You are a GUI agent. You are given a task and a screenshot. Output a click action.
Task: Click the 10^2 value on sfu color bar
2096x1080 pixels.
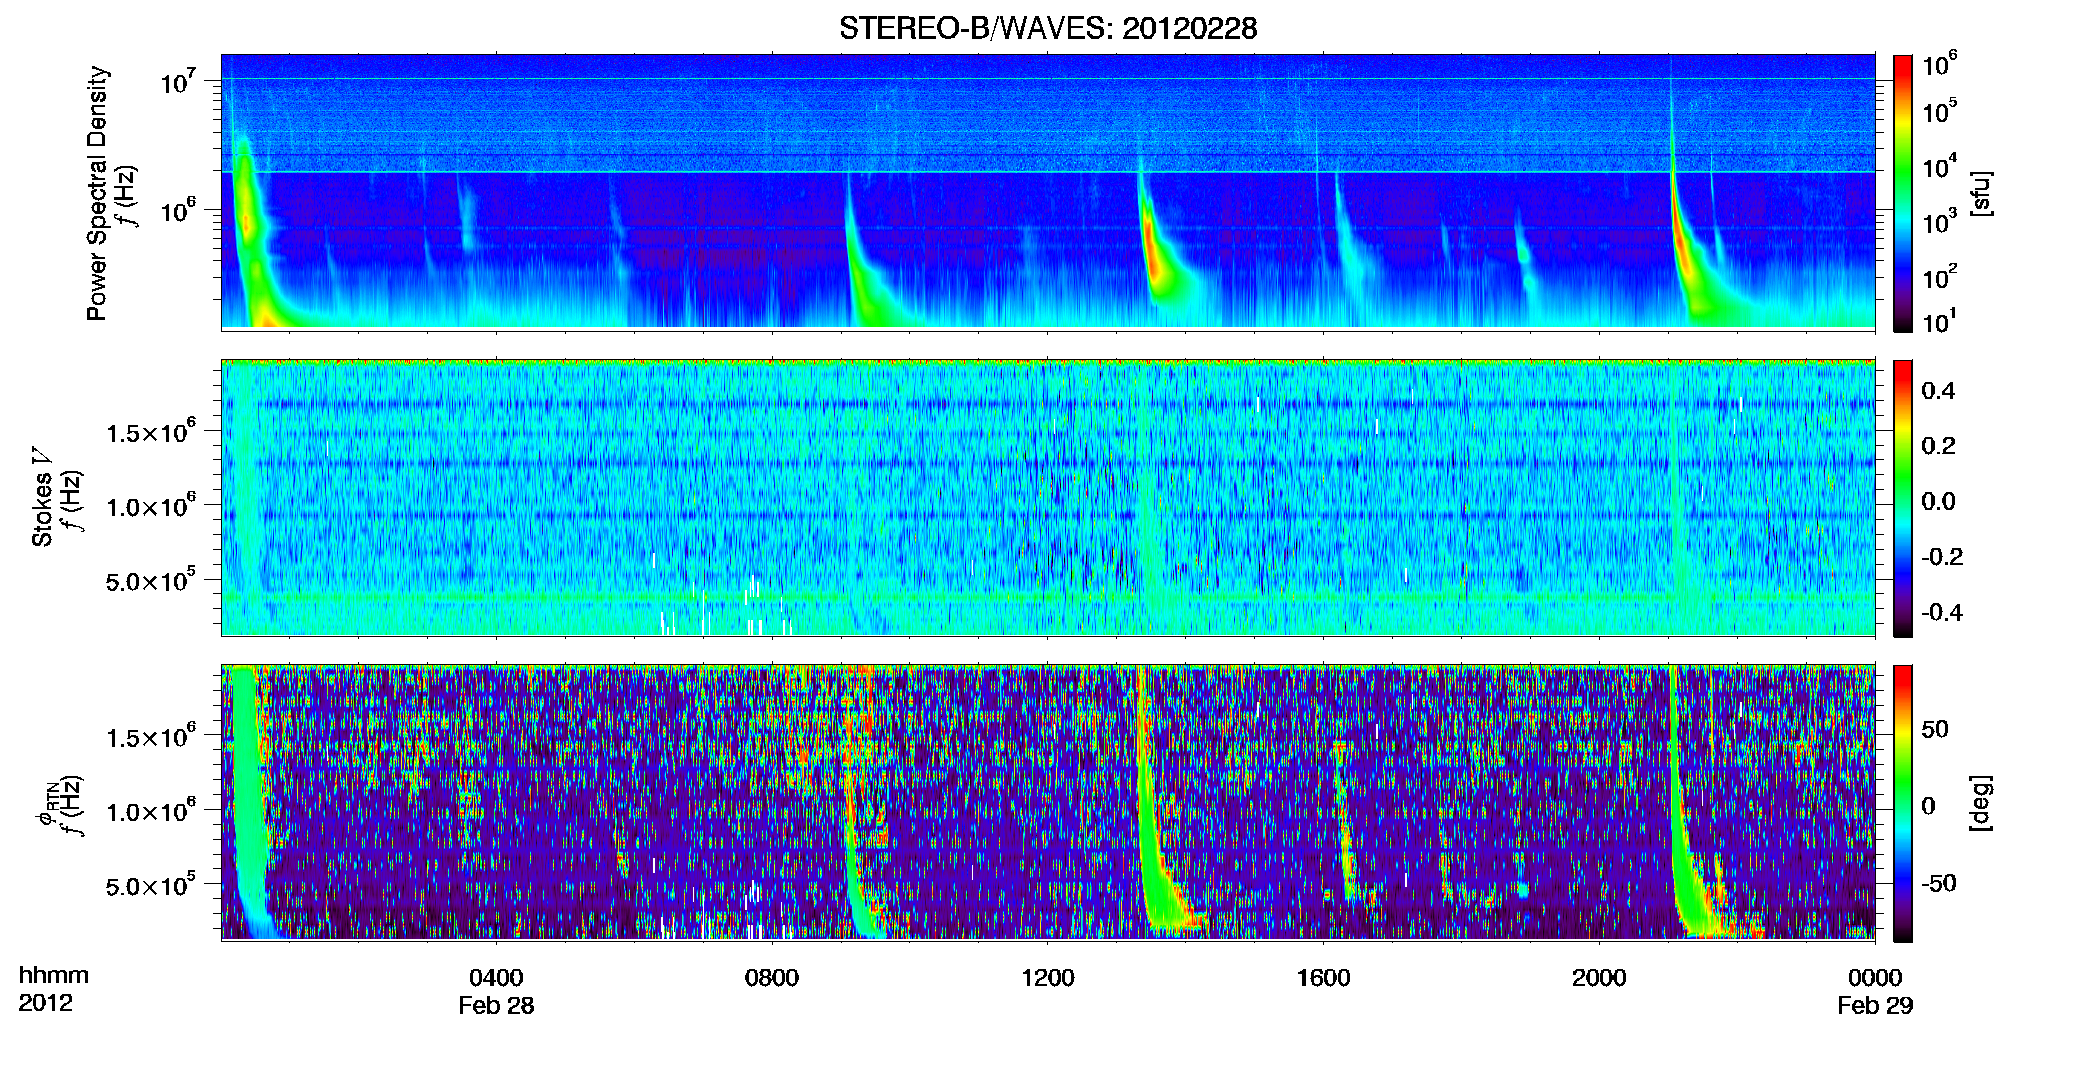point(1940,277)
